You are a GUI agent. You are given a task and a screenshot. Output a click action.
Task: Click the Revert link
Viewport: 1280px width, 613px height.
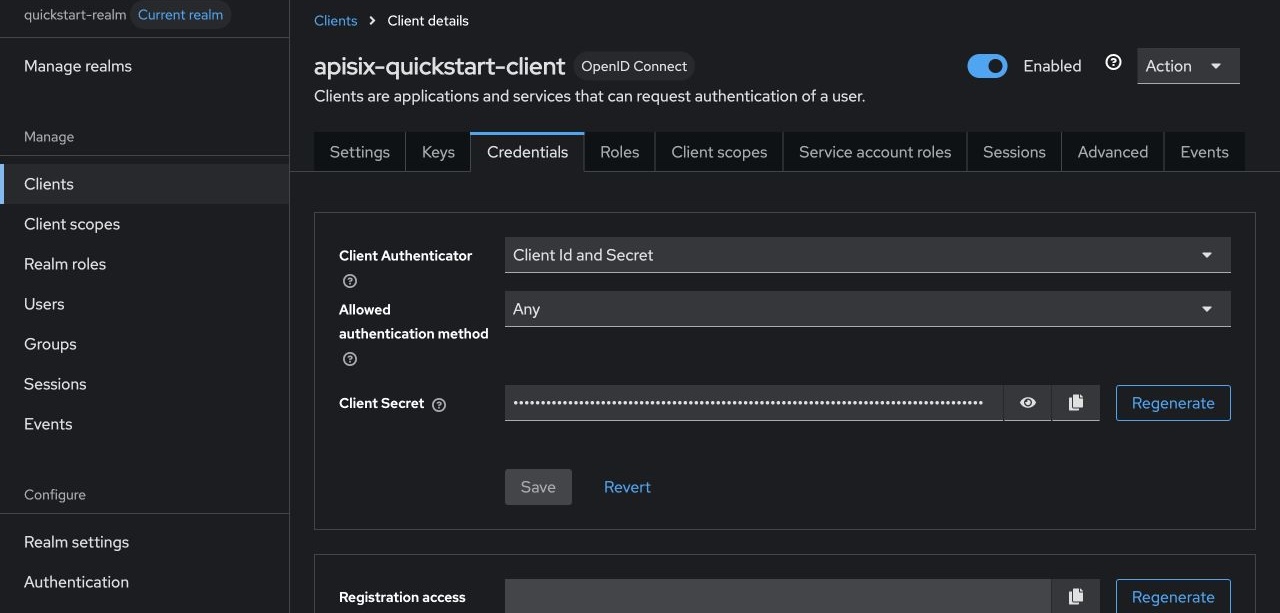pyautogui.click(x=627, y=487)
